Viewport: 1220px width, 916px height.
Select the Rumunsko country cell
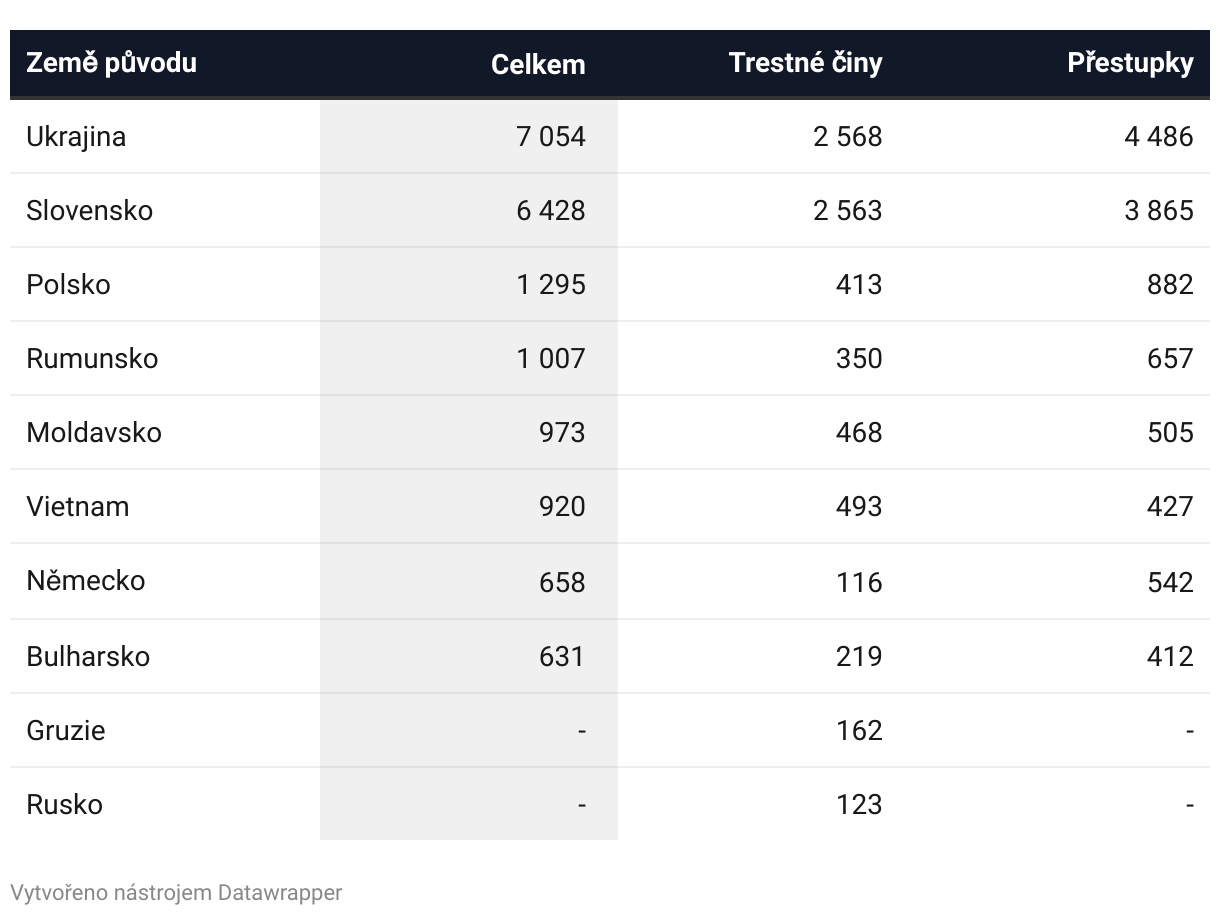(x=92, y=358)
